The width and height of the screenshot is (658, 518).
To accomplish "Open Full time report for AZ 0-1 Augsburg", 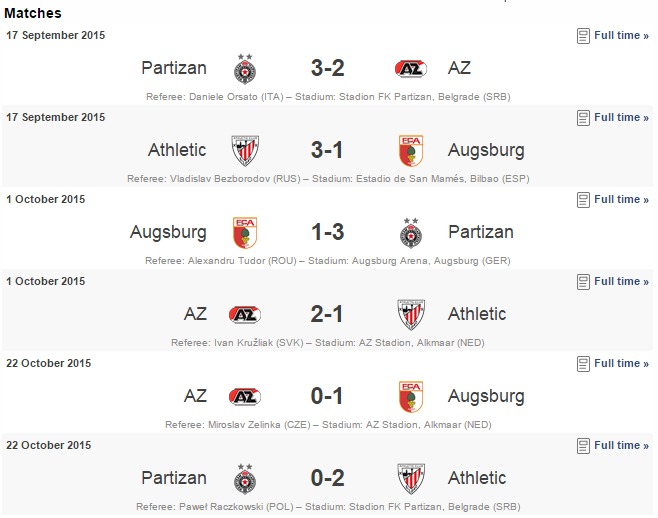I will tap(621, 363).
